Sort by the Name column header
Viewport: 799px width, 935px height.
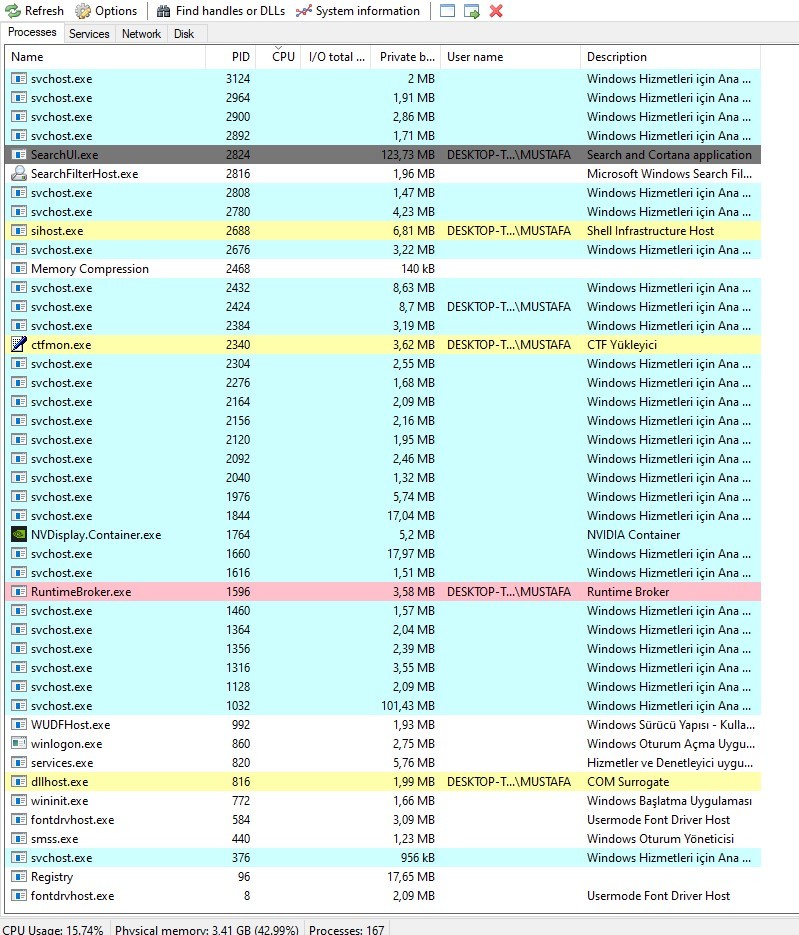click(105, 57)
